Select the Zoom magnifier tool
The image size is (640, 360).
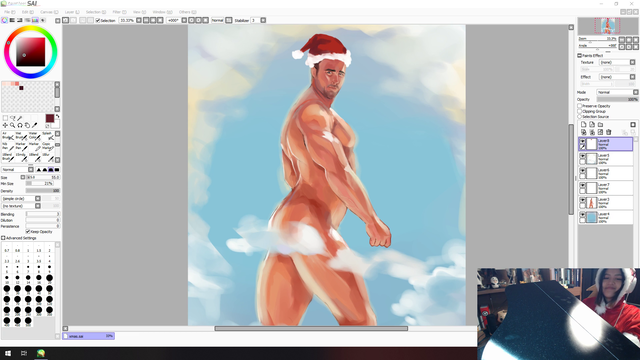(x=13, y=125)
